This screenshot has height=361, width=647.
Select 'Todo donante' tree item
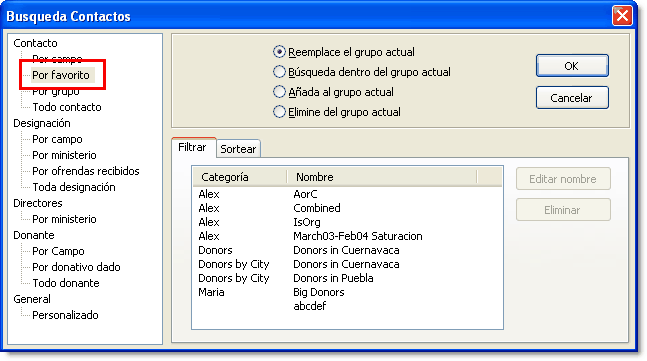pyautogui.click(x=66, y=283)
